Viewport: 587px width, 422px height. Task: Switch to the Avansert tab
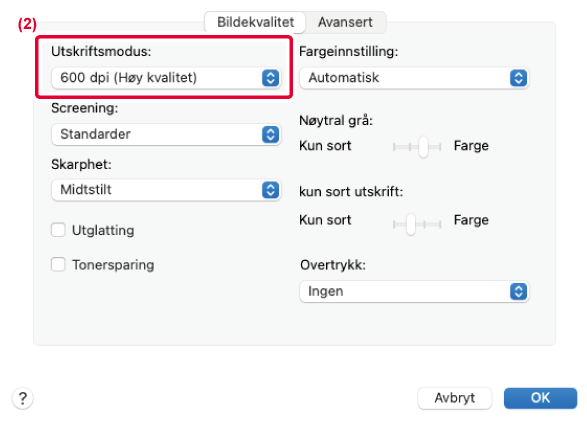(x=345, y=22)
